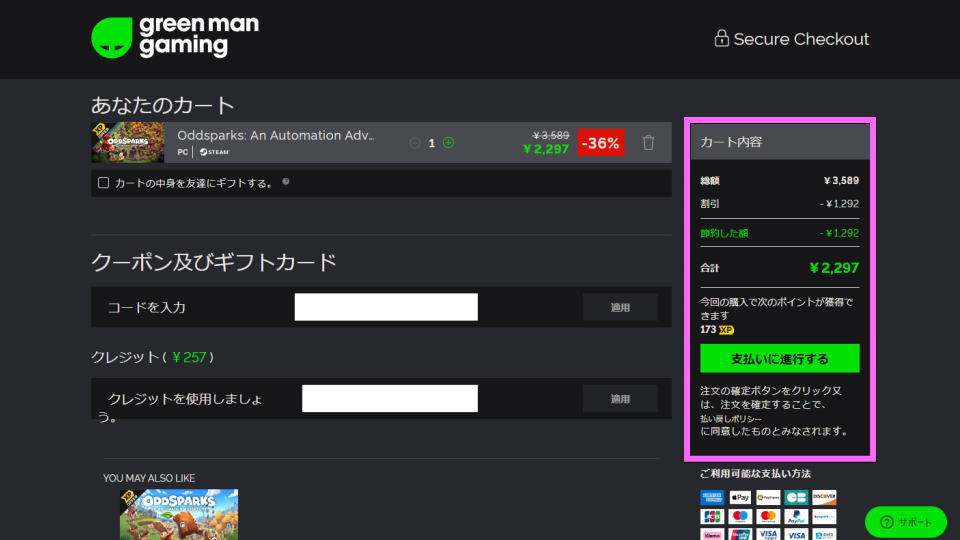Screen dimensions: 960x540
Task: Apply the coupon code with 適用 button
Action: [x=620, y=307]
